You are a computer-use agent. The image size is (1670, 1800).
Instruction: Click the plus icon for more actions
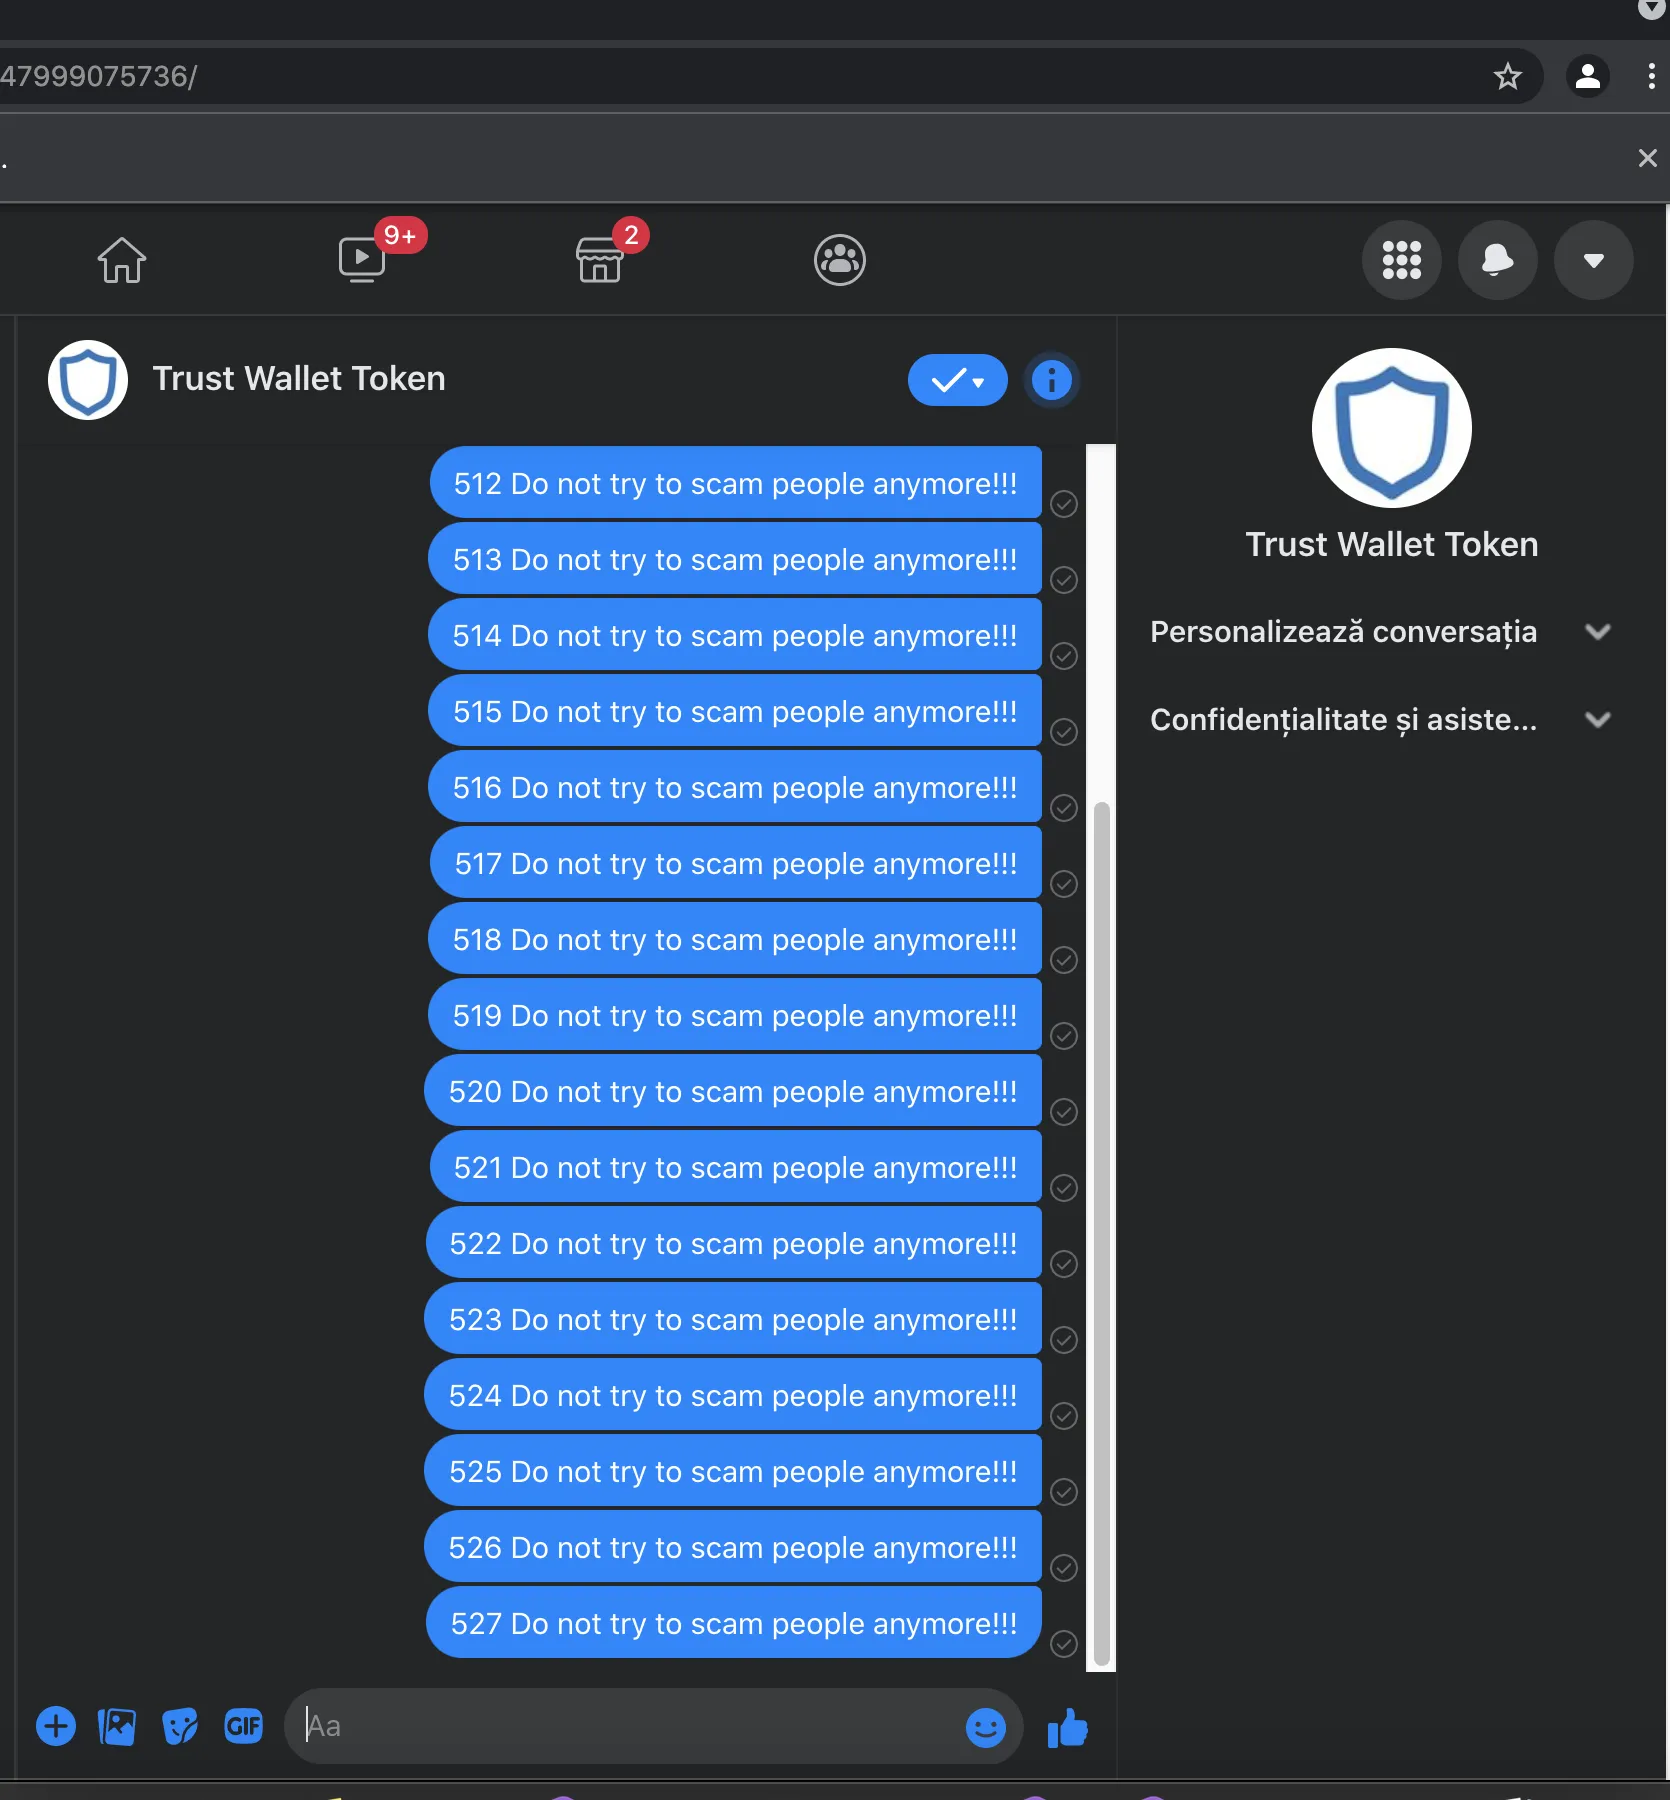(x=56, y=1726)
